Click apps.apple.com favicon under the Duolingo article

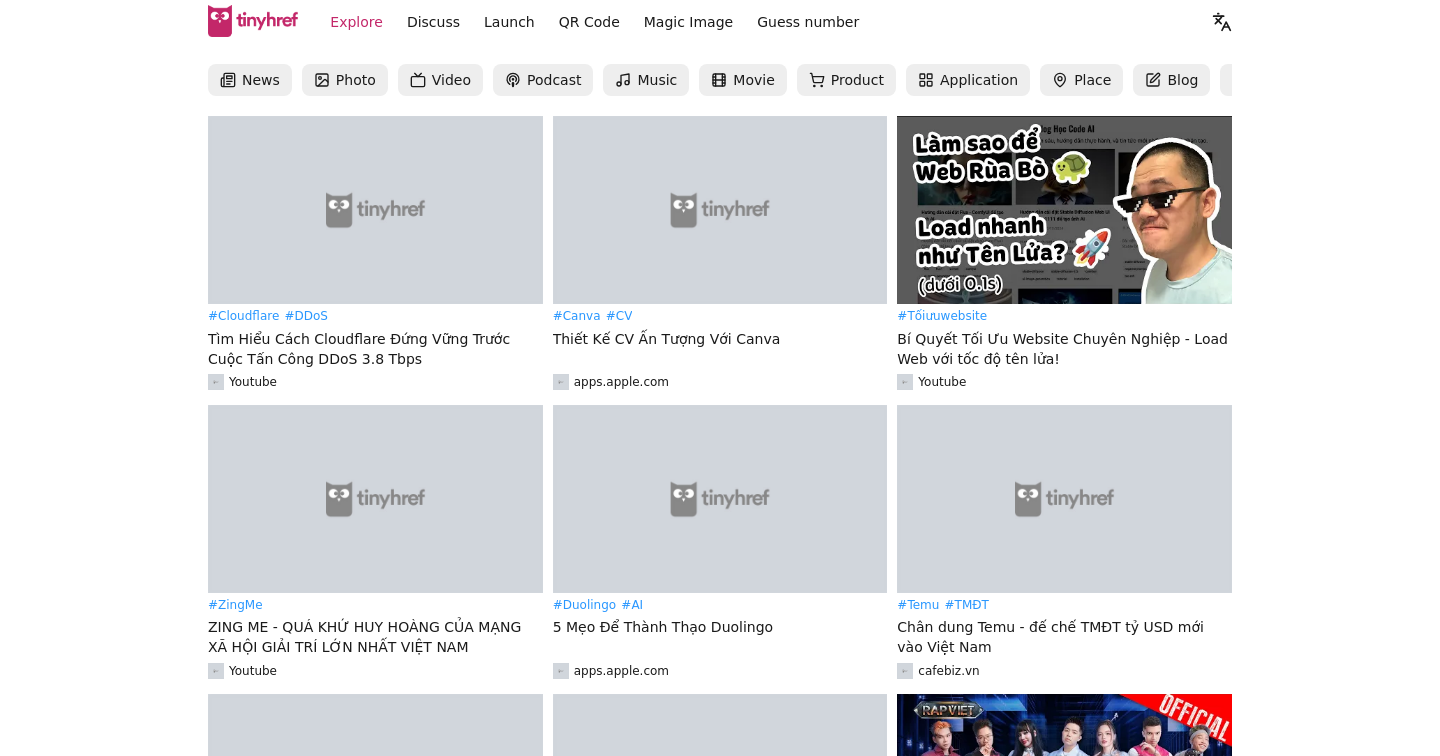[x=561, y=671]
